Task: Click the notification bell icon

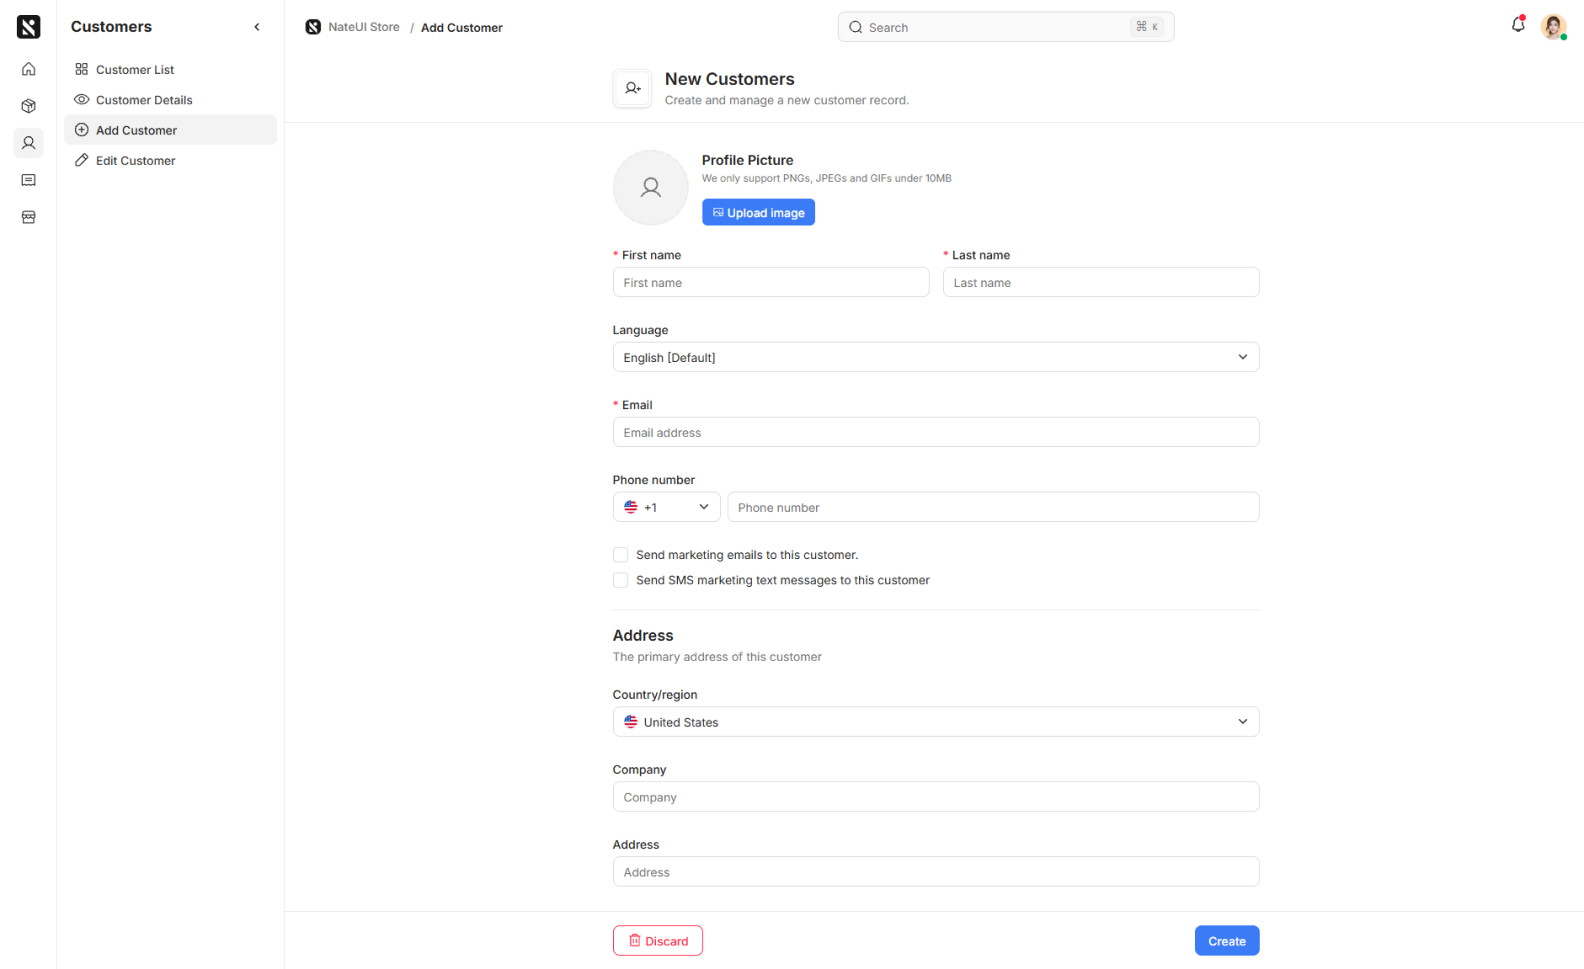Action: pos(1518,25)
